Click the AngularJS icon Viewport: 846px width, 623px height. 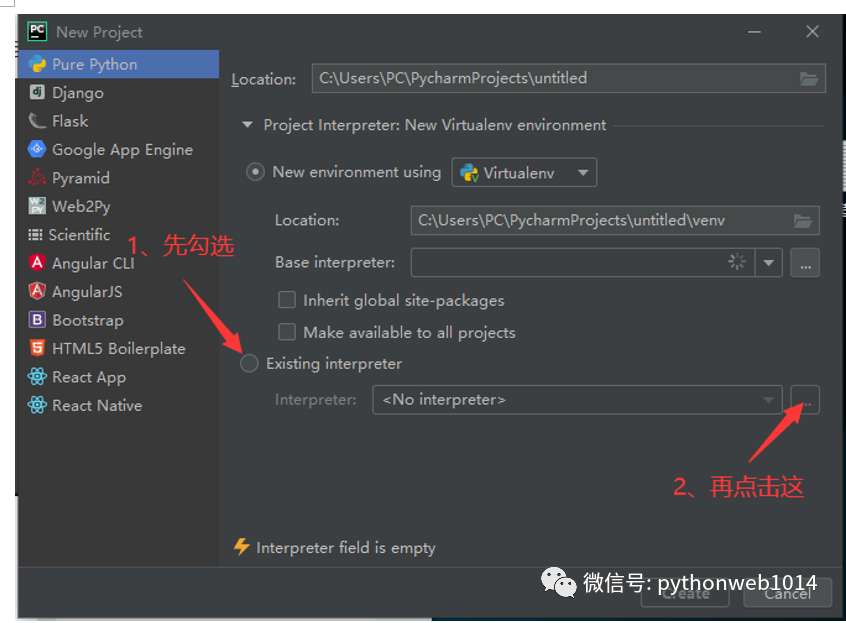pos(37,291)
